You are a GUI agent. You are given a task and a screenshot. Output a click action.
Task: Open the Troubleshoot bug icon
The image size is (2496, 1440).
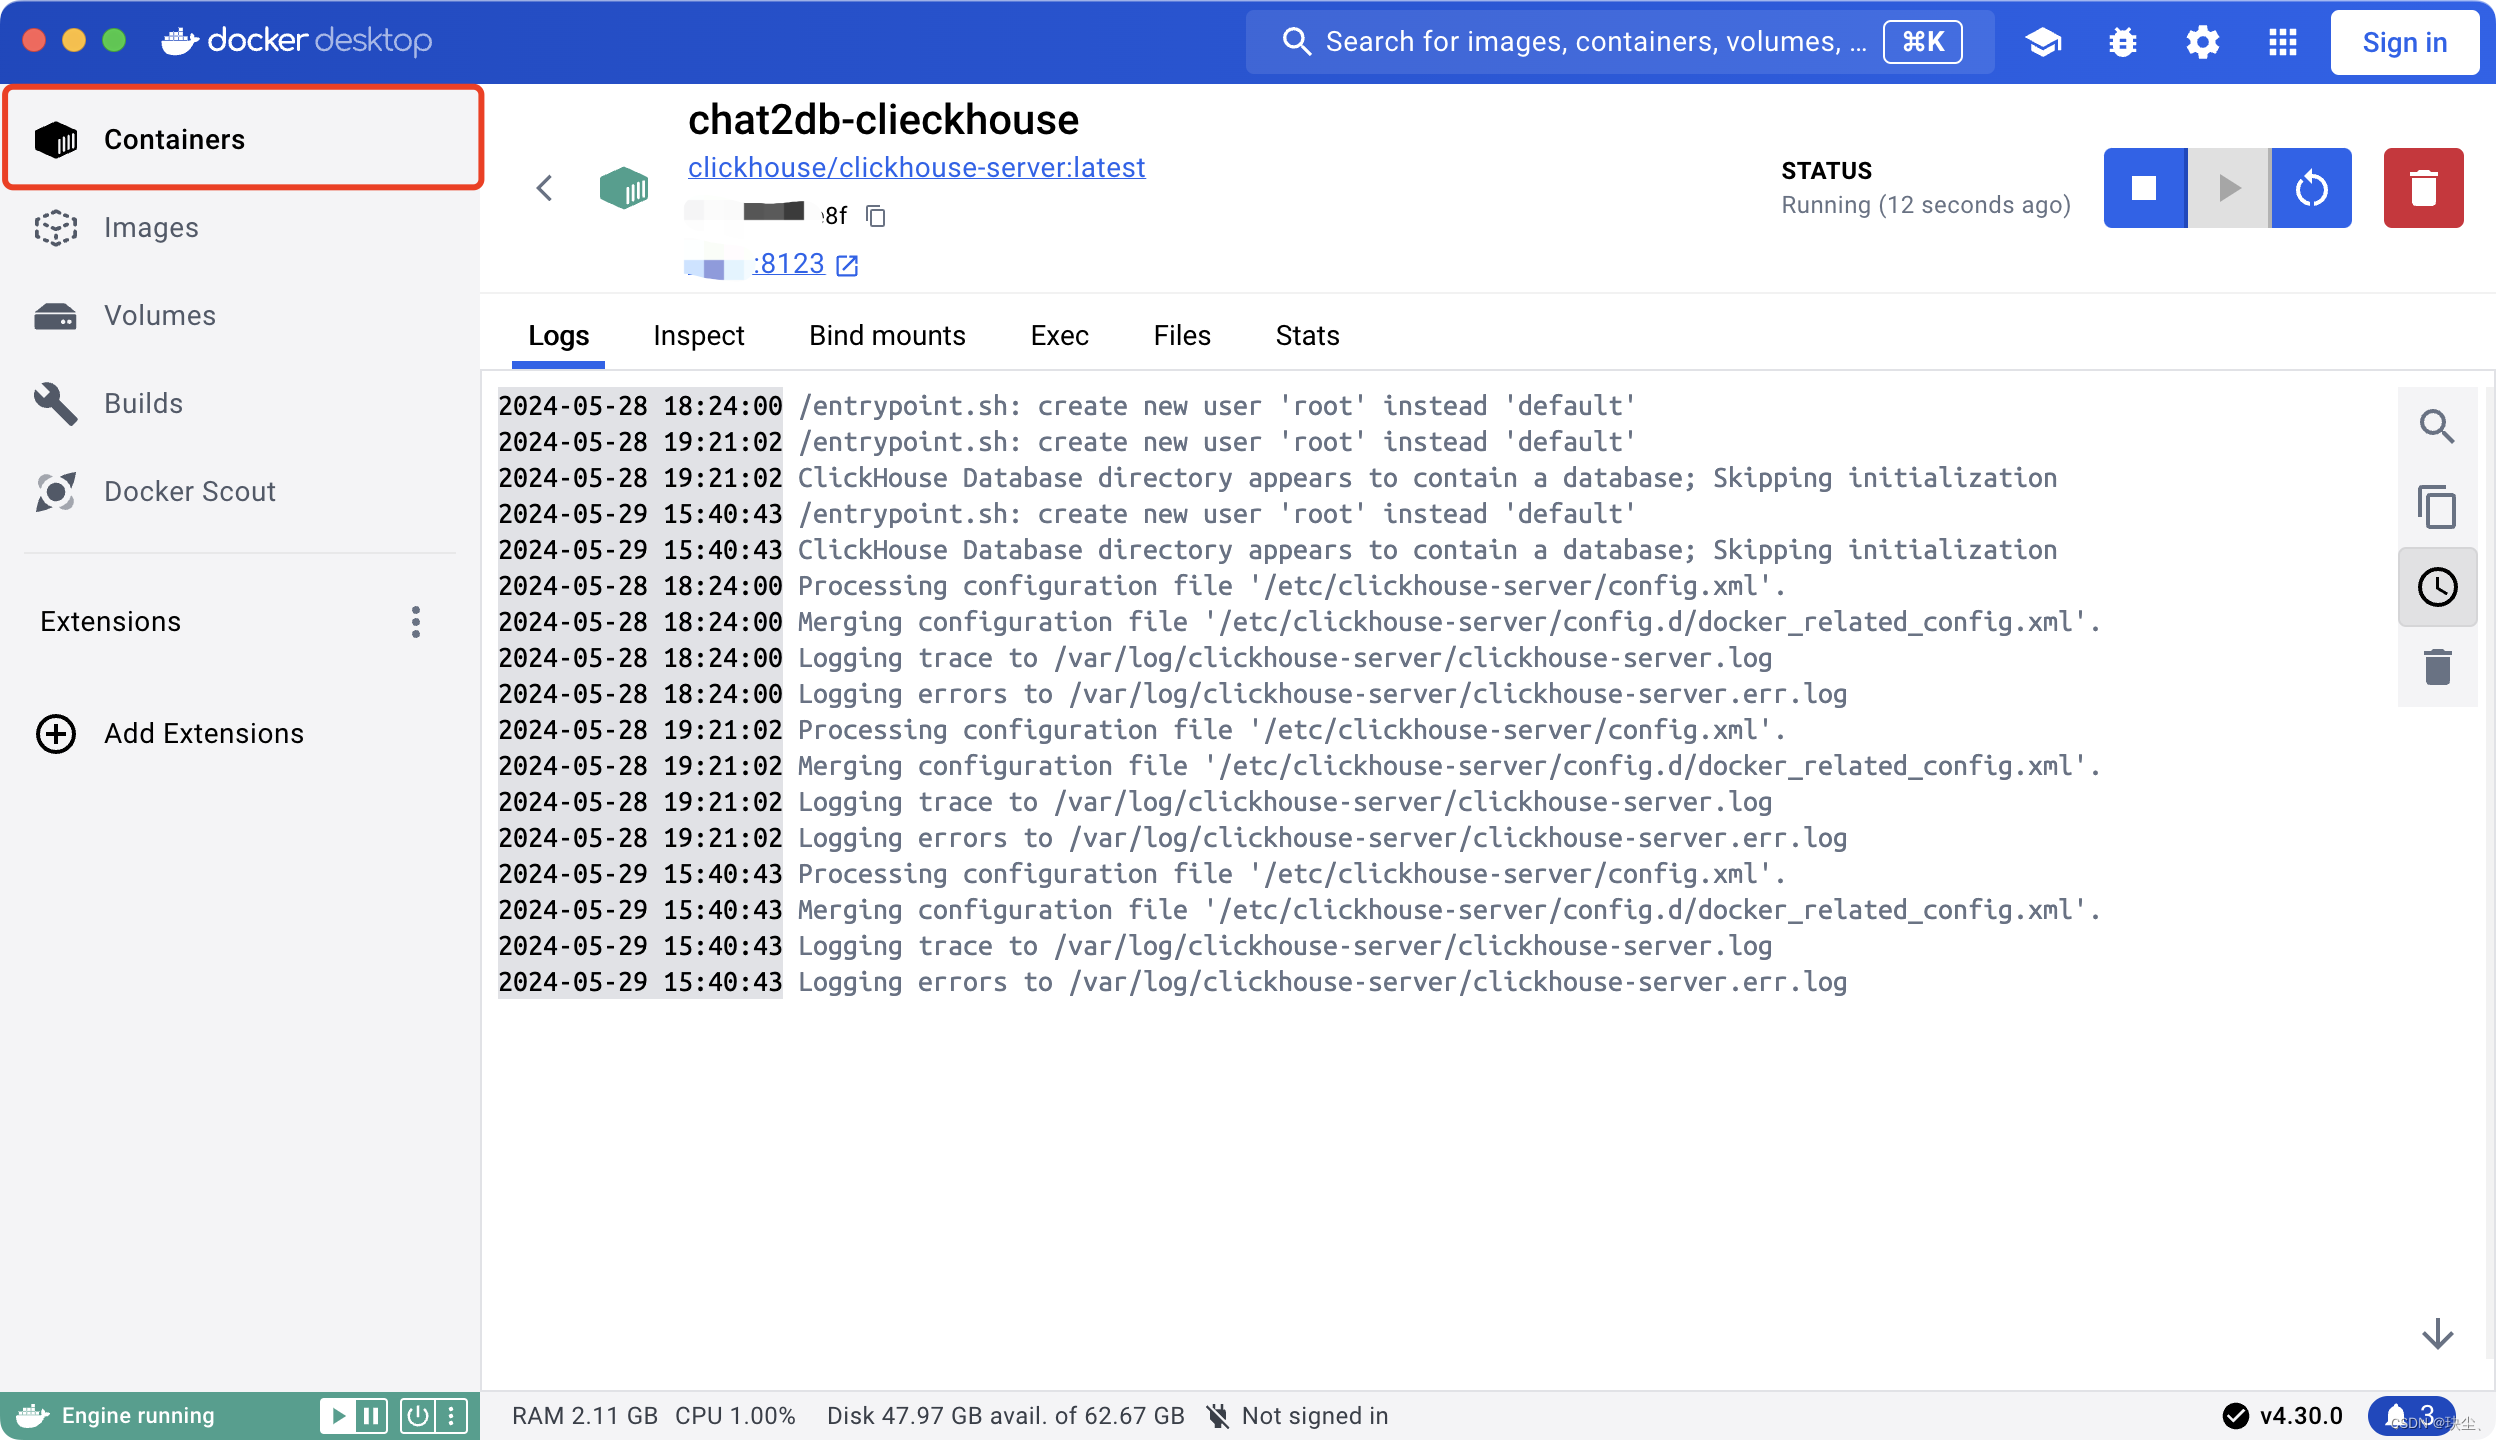click(x=2123, y=42)
